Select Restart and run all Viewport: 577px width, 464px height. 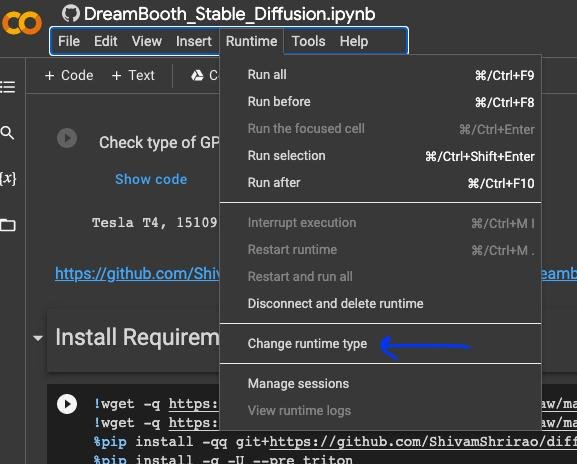pyautogui.click(x=380, y=277)
